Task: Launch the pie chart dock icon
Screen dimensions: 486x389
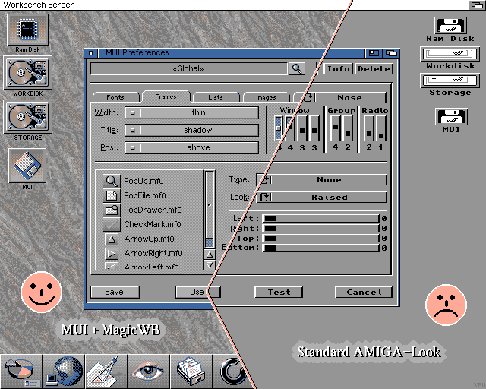Action: pos(21,371)
